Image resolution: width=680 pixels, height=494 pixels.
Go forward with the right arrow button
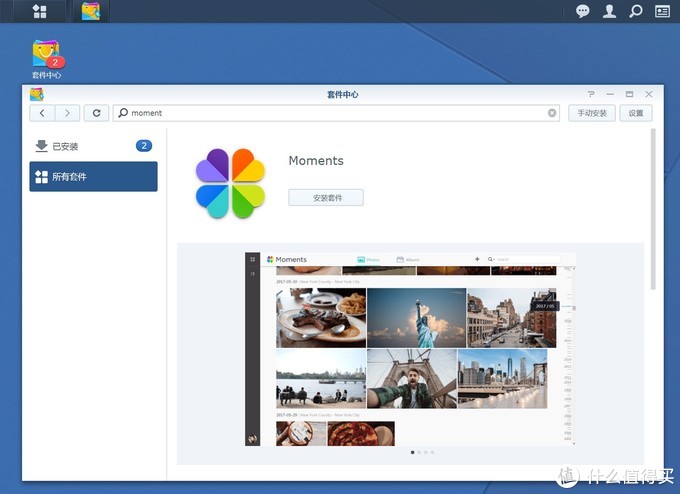(67, 113)
